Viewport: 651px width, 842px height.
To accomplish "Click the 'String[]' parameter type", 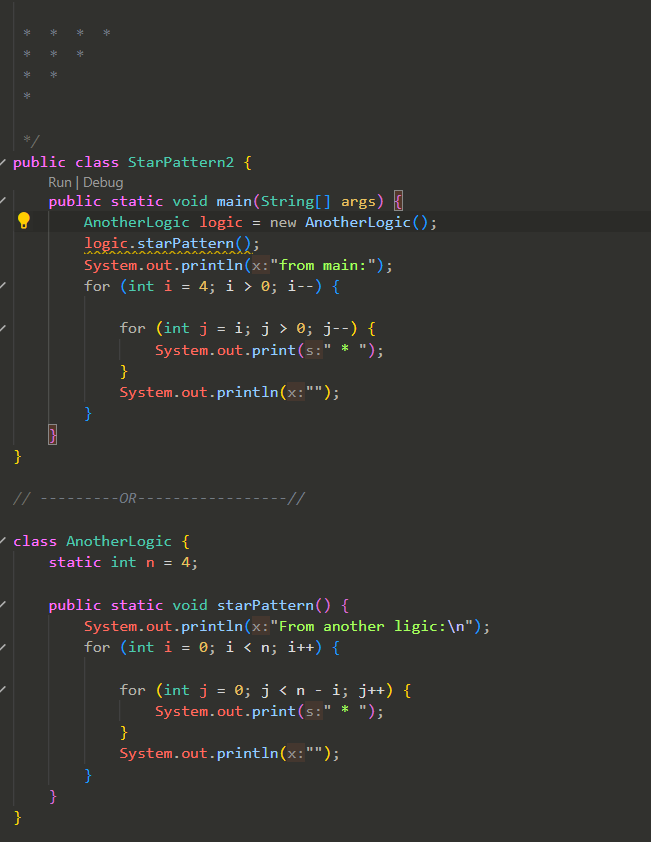I will coord(296,201).
